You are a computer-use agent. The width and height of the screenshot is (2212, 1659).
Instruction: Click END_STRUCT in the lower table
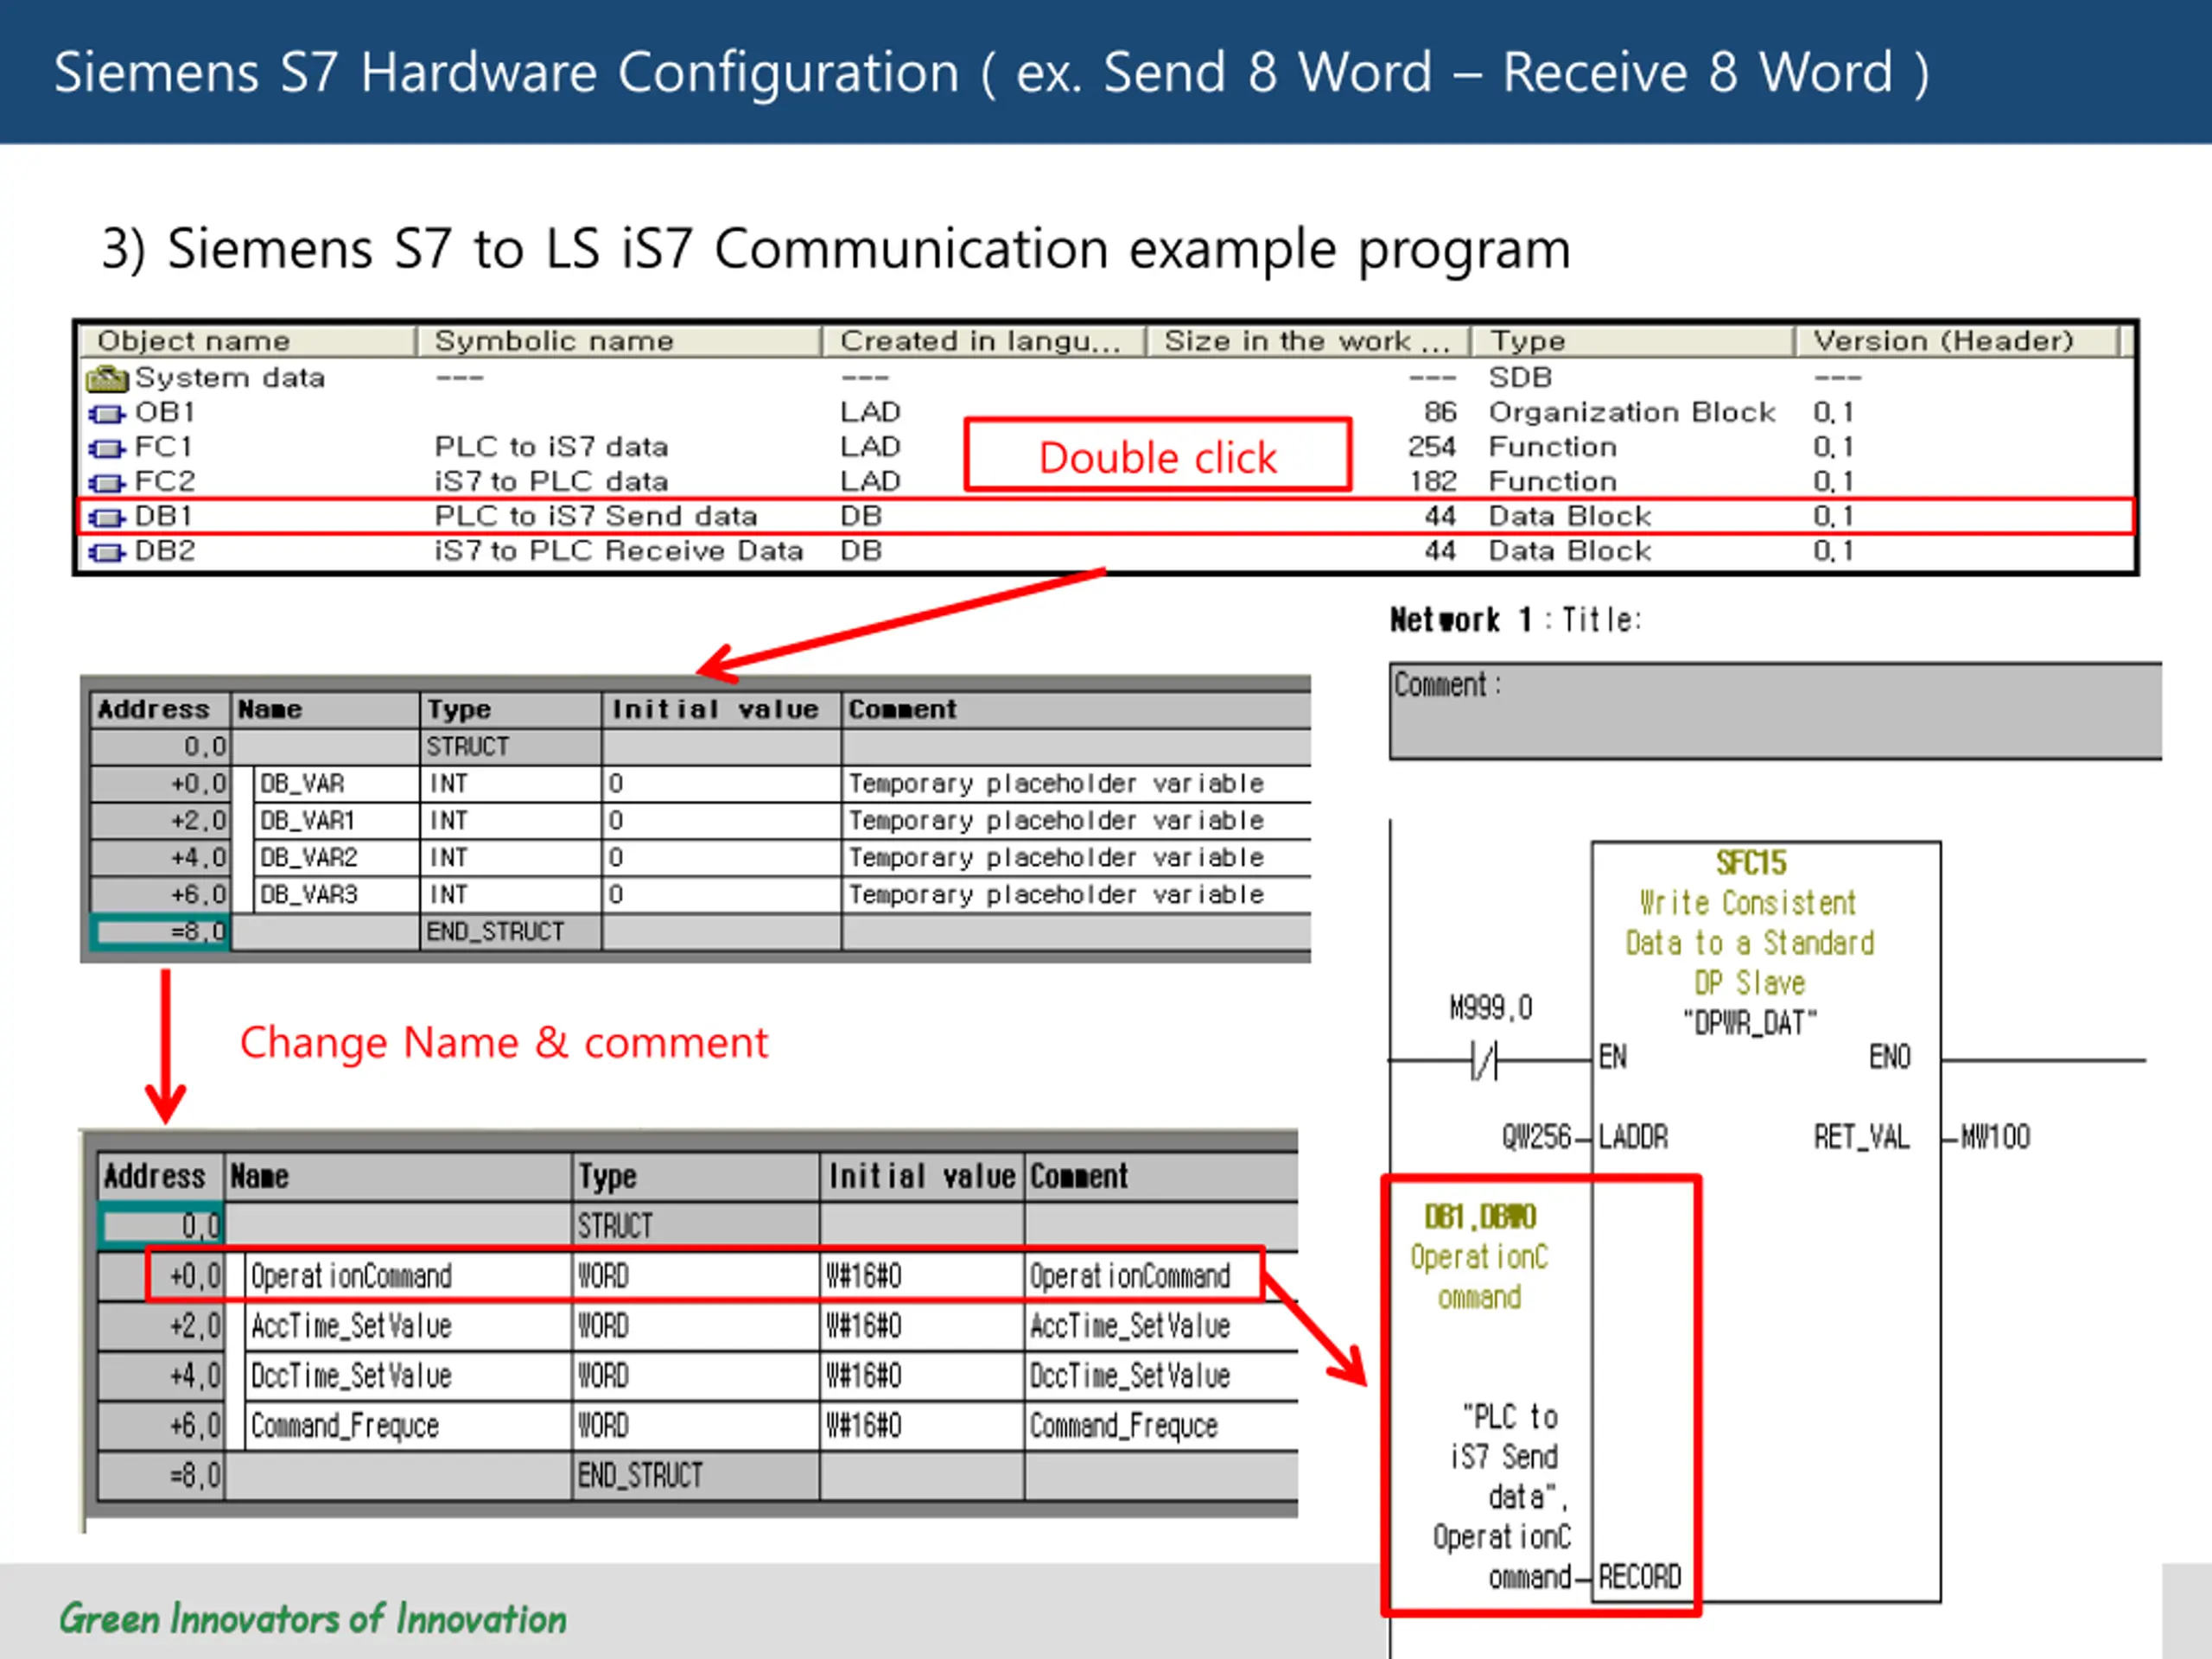(x=696, y=1476)
